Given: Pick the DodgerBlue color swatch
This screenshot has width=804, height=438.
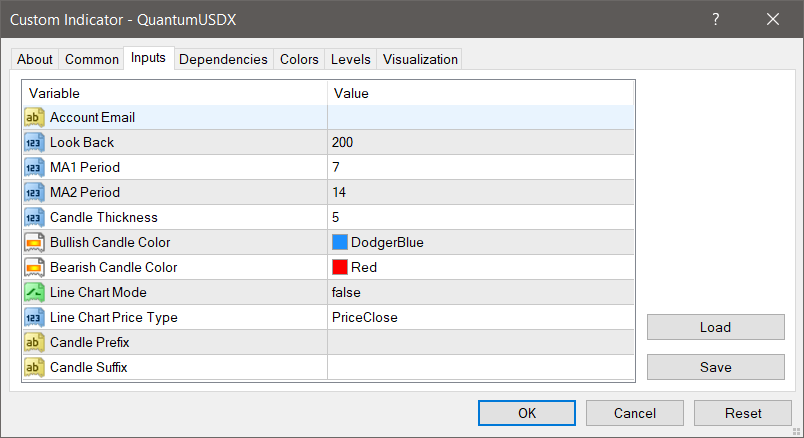Looking at the screenshot, I should tap(340, 242).
